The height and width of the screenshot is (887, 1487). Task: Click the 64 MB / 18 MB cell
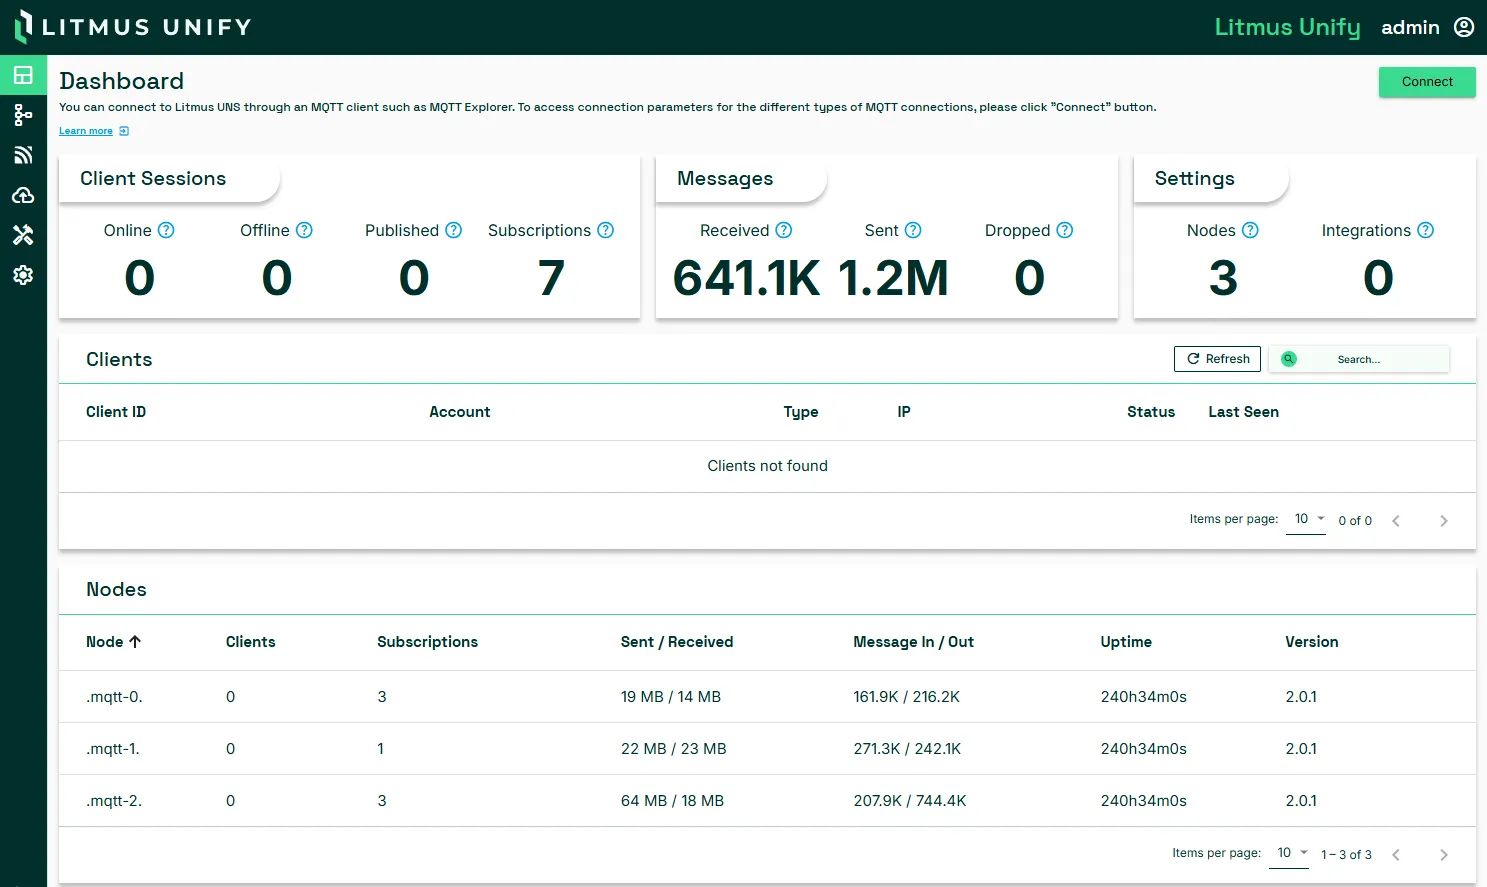(x=672, y=801)
